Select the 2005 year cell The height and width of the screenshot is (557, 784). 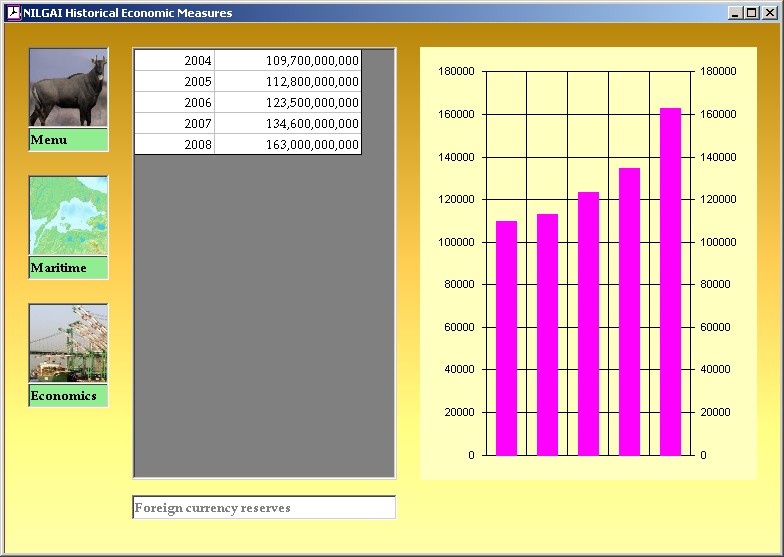point(175,82)
